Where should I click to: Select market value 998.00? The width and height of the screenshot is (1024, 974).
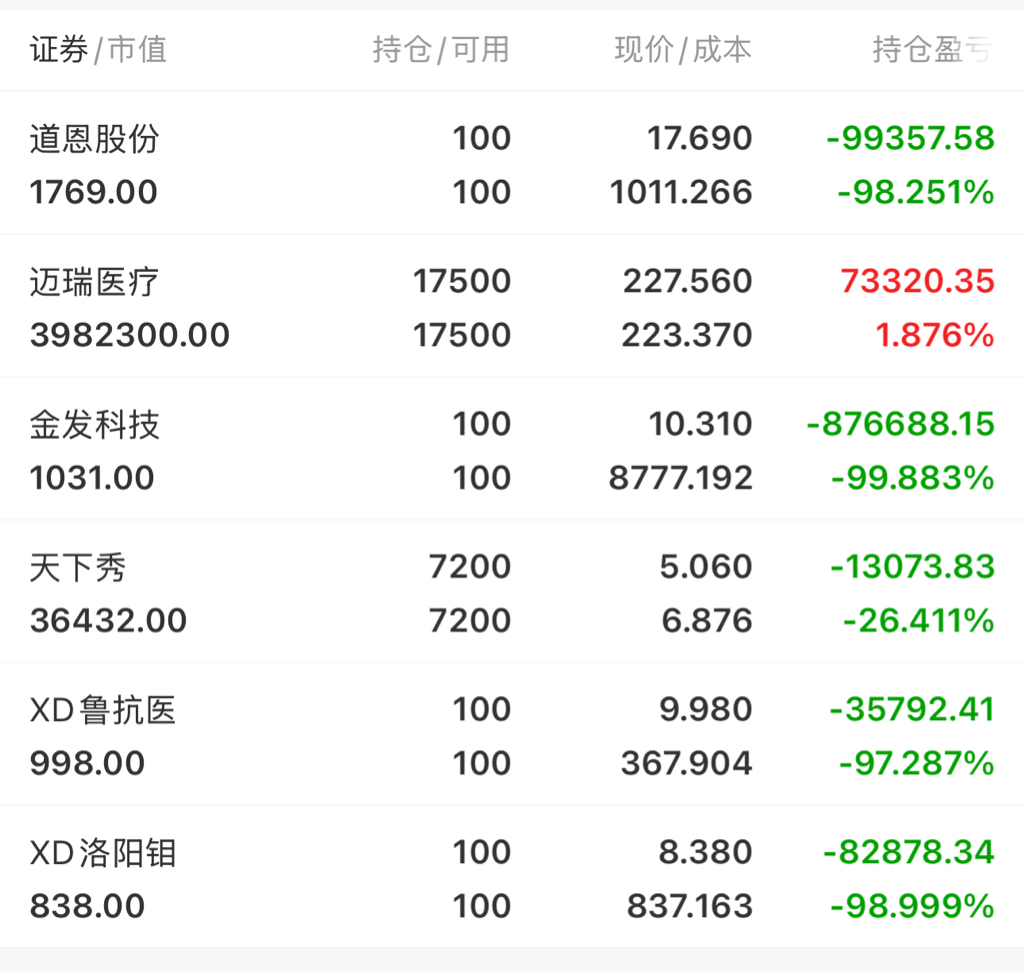tap(87, 764)
